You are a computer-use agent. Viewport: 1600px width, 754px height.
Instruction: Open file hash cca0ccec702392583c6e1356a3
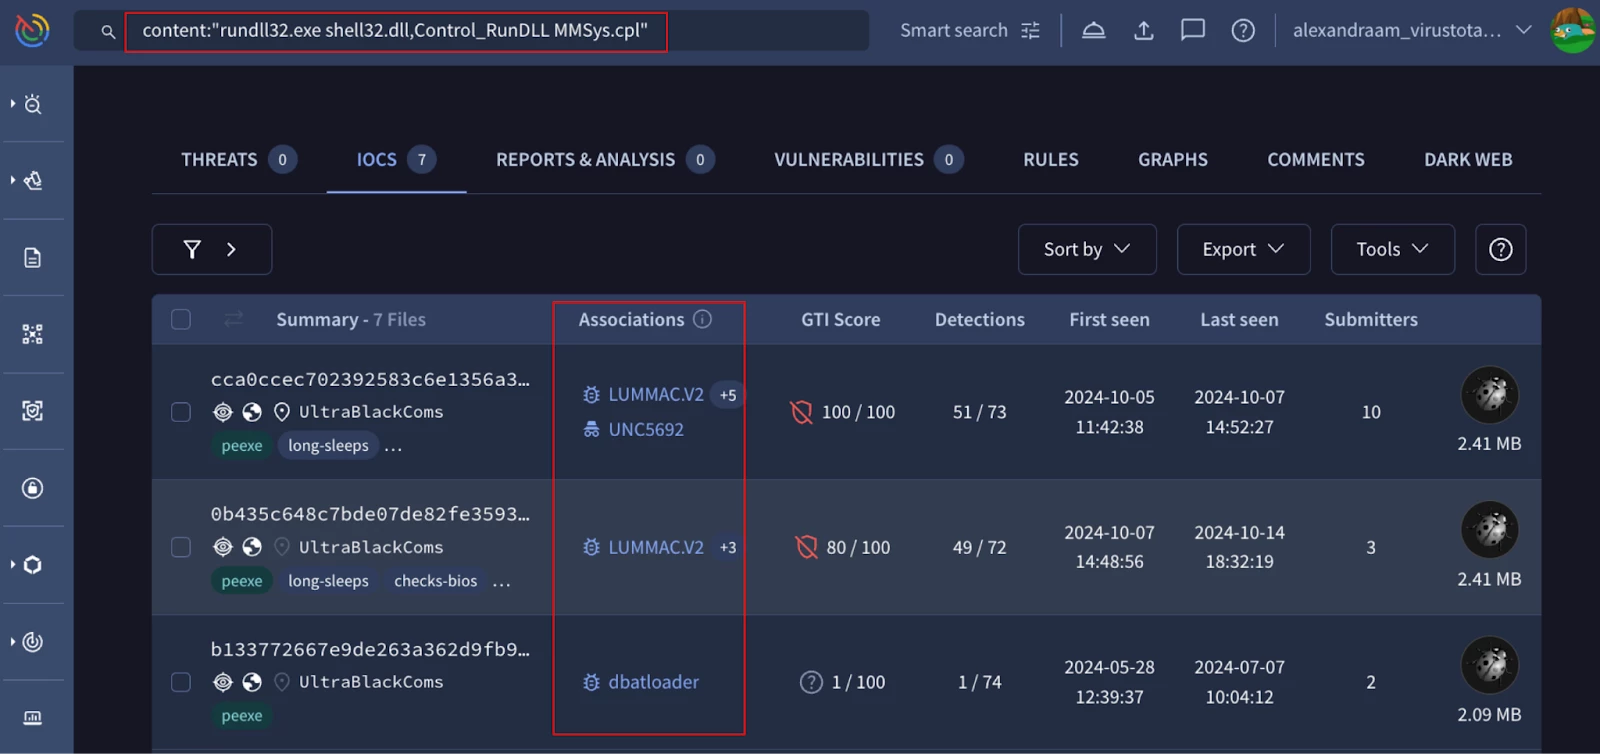pyautogui.click(x=370, y=379)
